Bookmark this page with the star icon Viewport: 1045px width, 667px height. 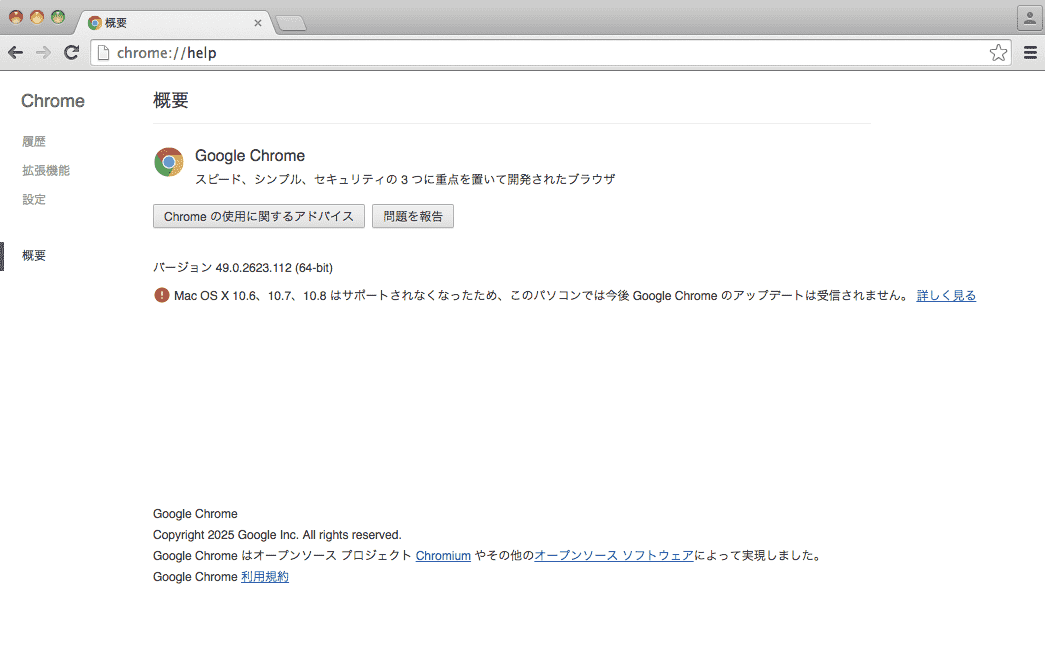coord(998,53)
